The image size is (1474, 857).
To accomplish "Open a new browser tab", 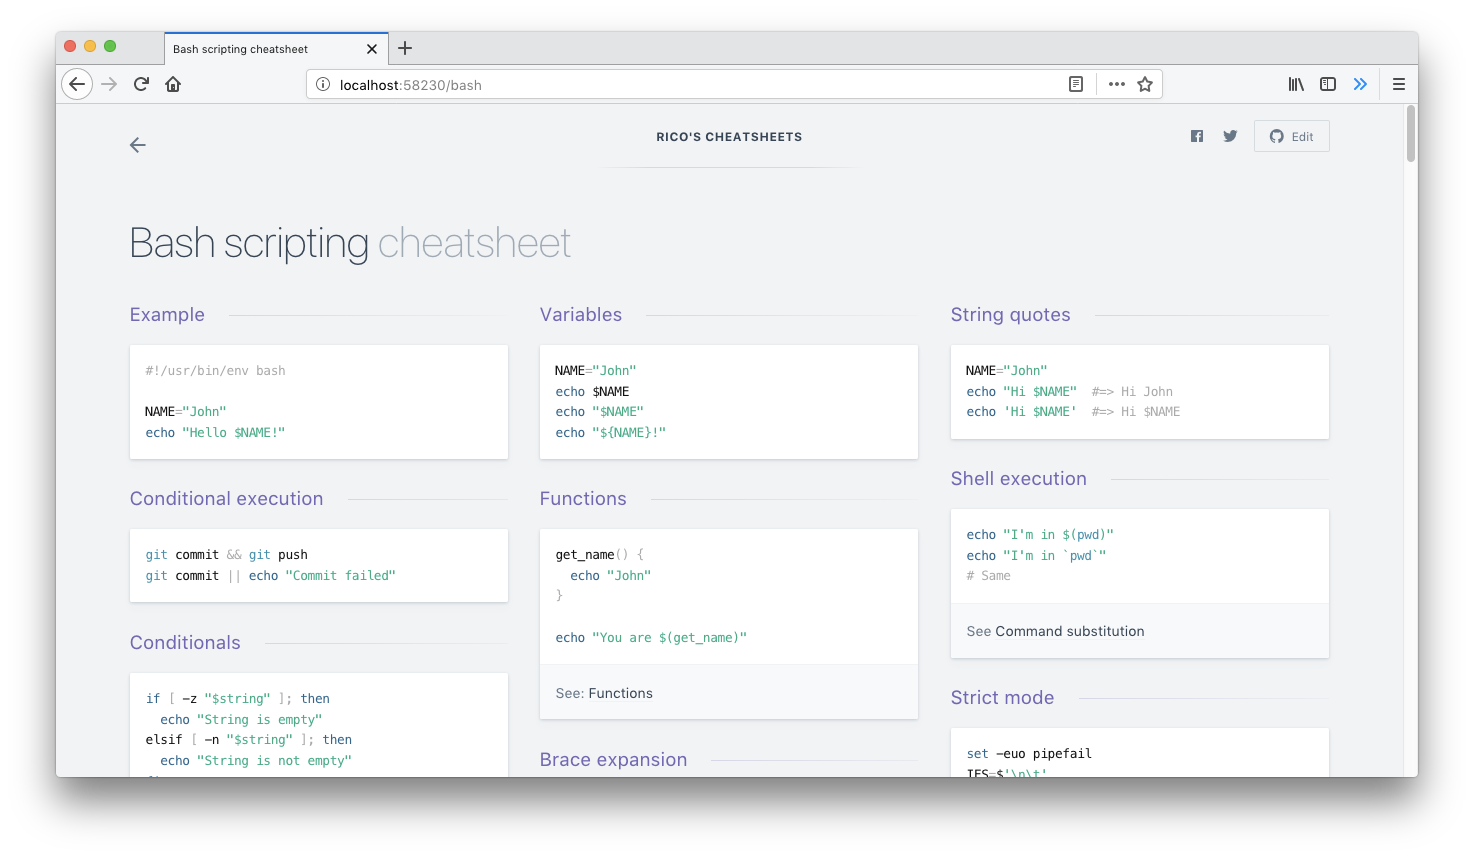I will [404, 47].
